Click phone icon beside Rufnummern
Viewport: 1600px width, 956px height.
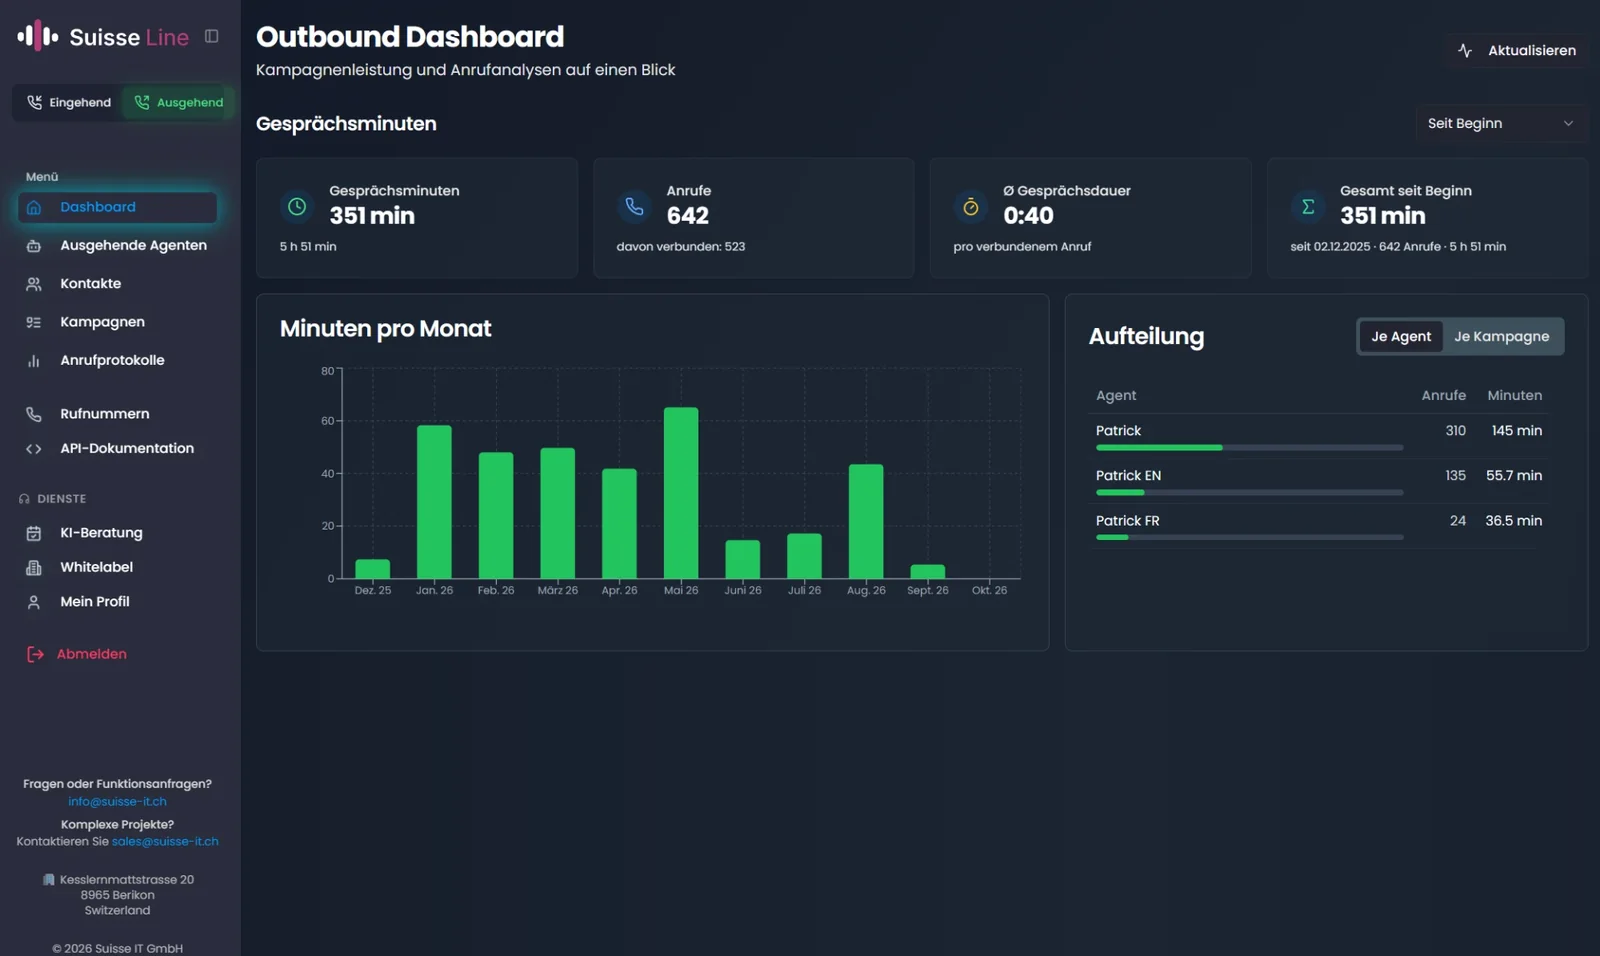(34, 414)
